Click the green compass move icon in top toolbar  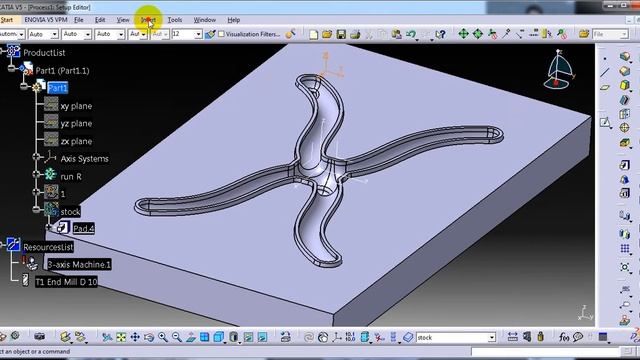point(463,34)
